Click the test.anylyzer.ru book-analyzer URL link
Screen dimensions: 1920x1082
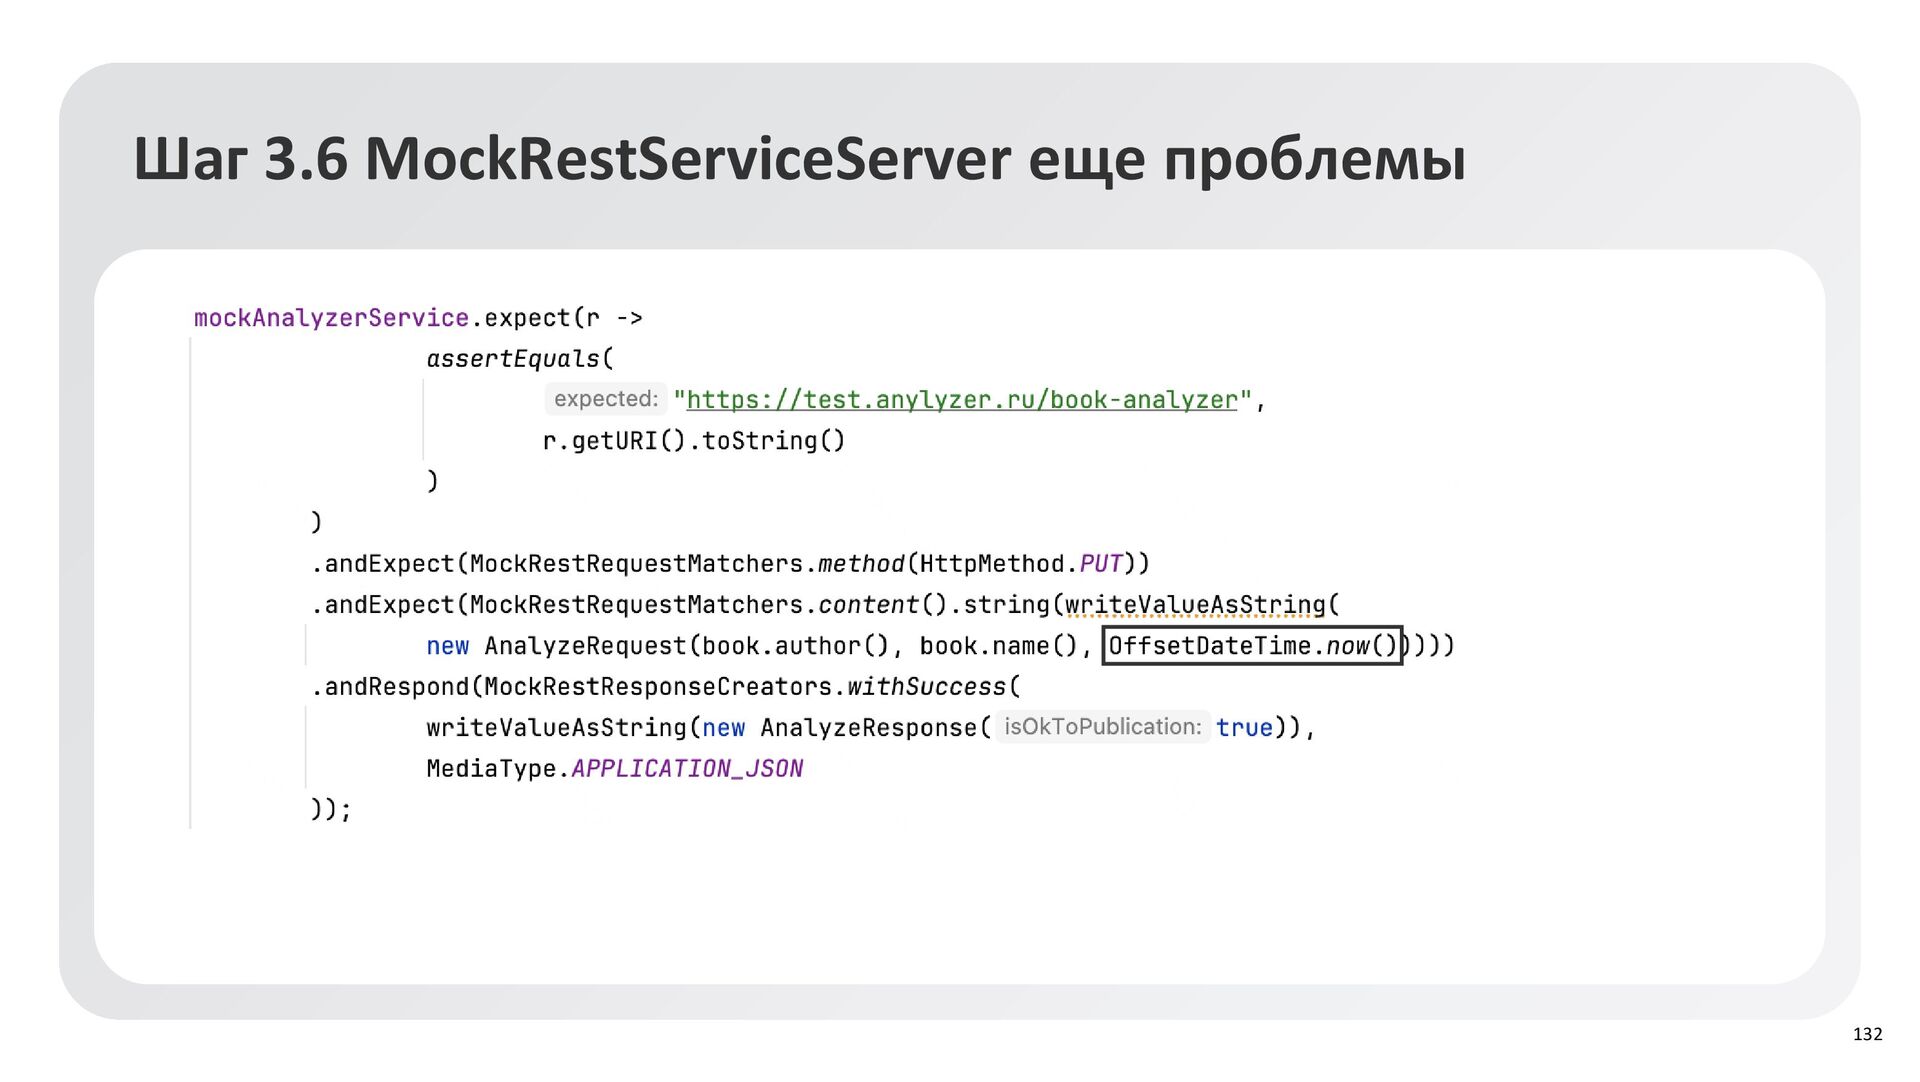click(x=961, y=400)
